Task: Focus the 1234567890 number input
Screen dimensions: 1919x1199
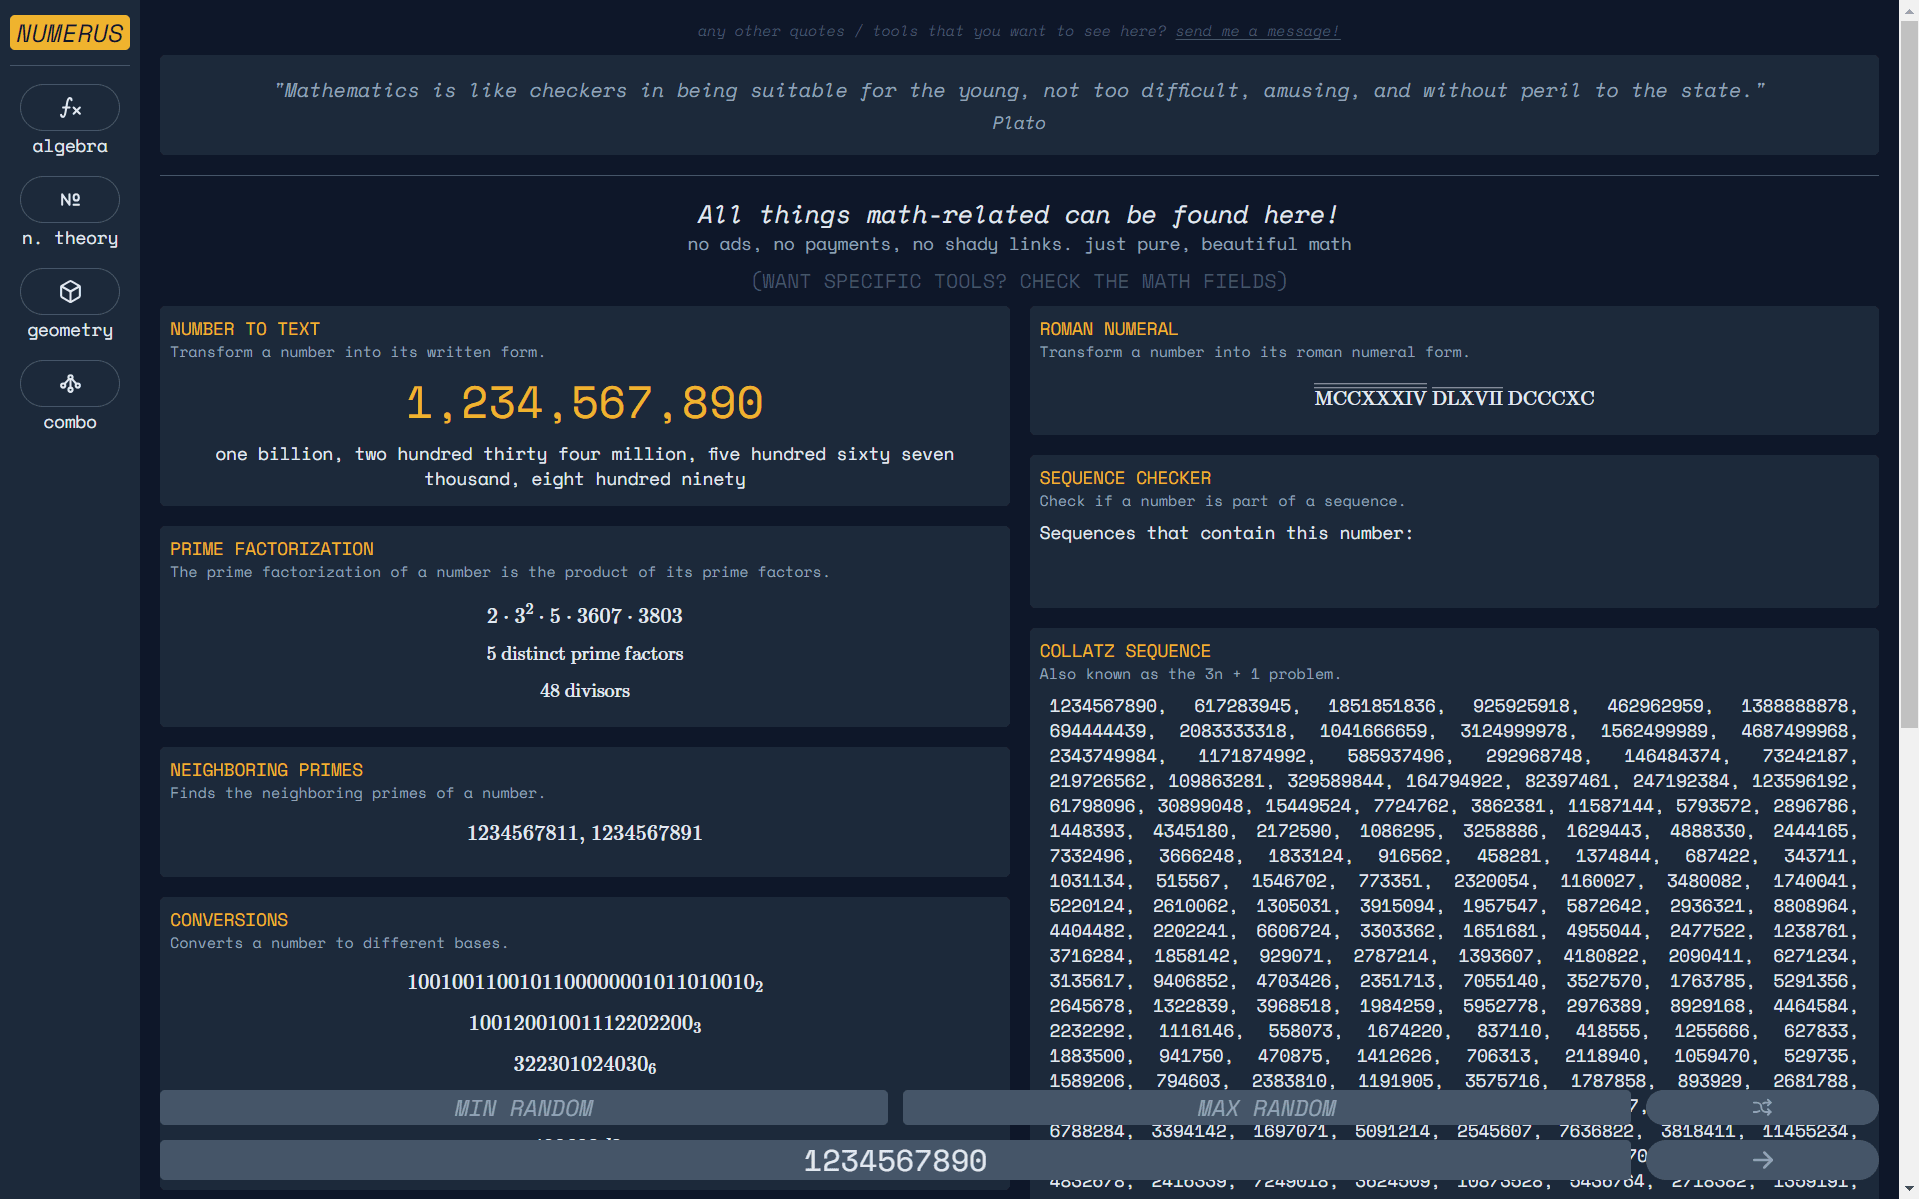Action: (x=895, y=1160)
